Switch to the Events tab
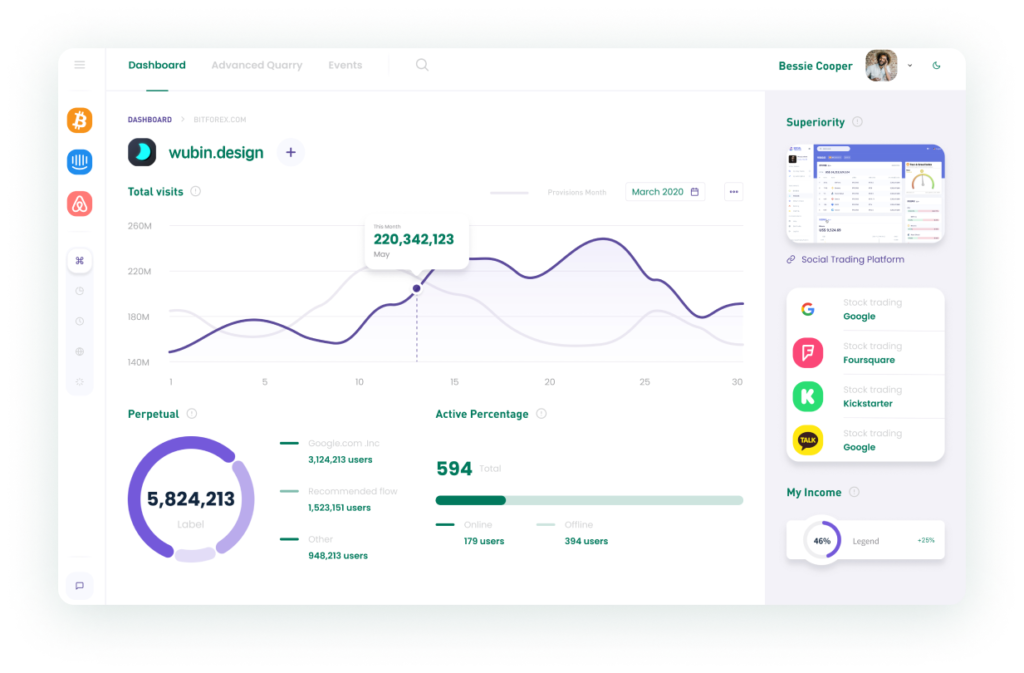 [345, 65]
